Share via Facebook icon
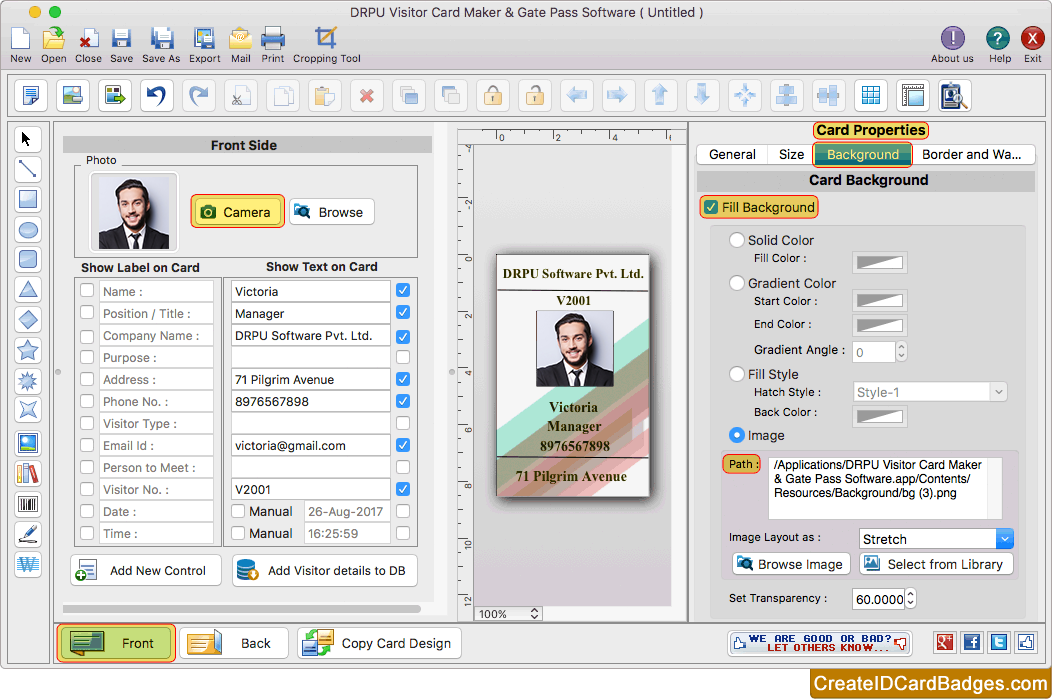This screenshot has height=699, width=1052. tap(971, 642)
